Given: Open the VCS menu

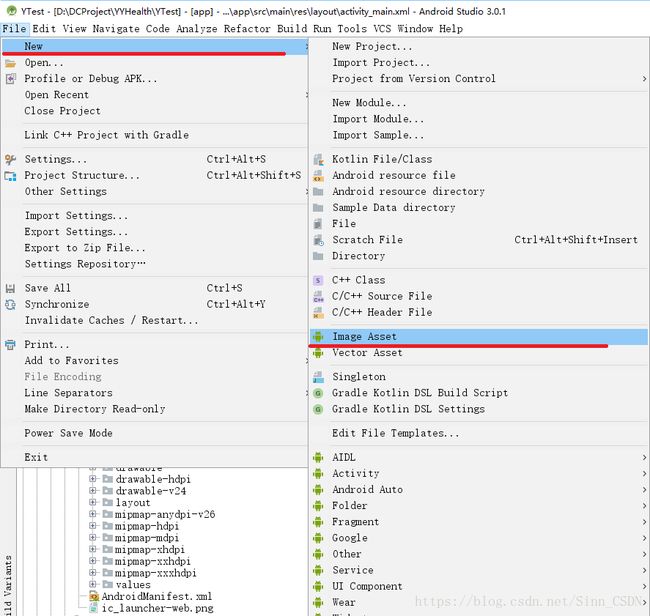Looking at the screenshot, I should point(382,29).
